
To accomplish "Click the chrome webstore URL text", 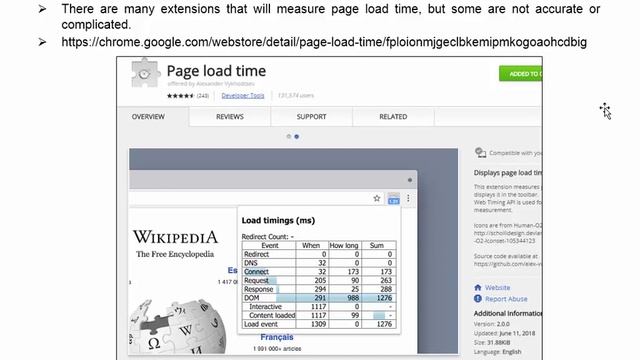I will click(324, 42).
